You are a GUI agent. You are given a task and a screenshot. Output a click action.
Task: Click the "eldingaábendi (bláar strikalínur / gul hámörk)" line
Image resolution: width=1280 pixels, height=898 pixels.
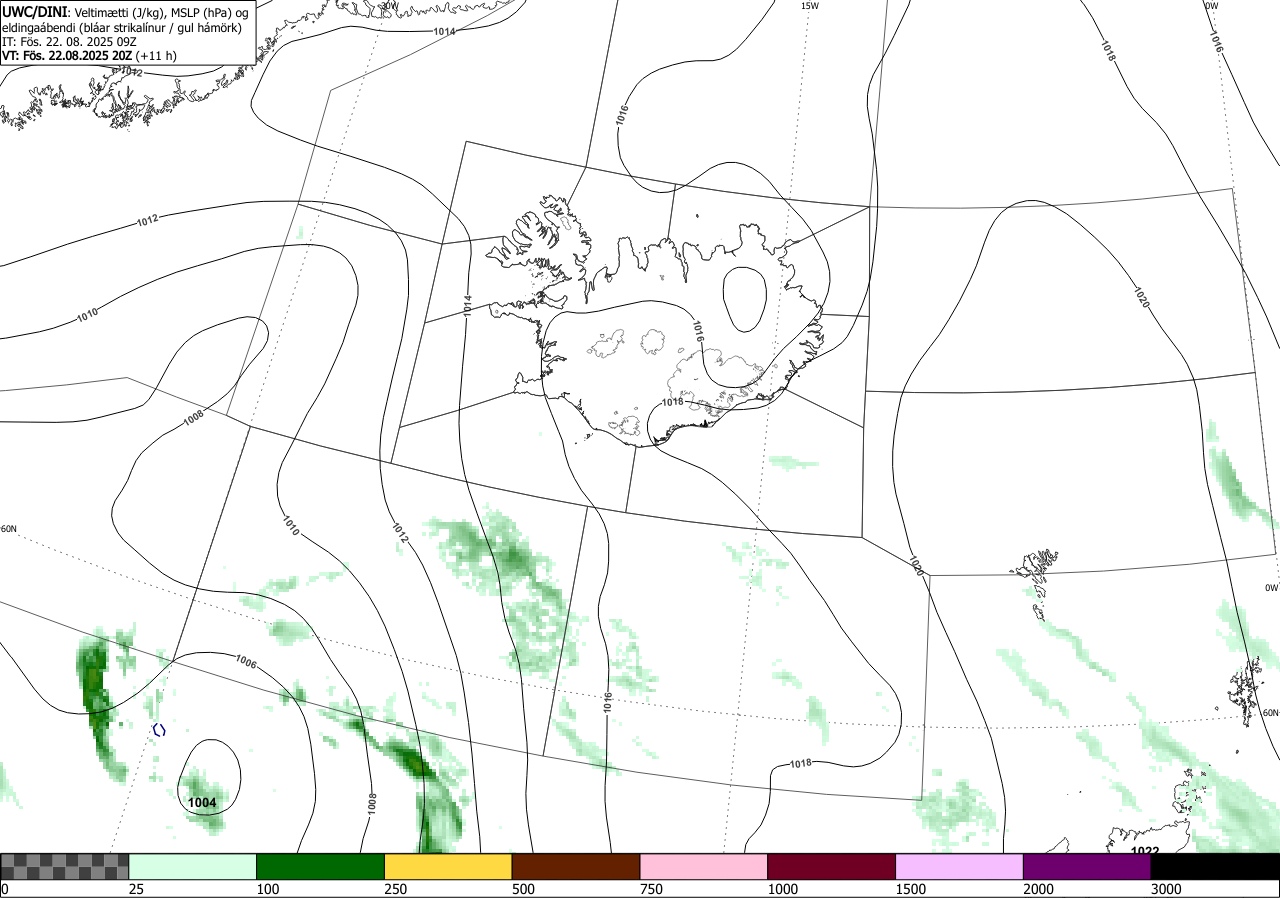click(122, 27)
